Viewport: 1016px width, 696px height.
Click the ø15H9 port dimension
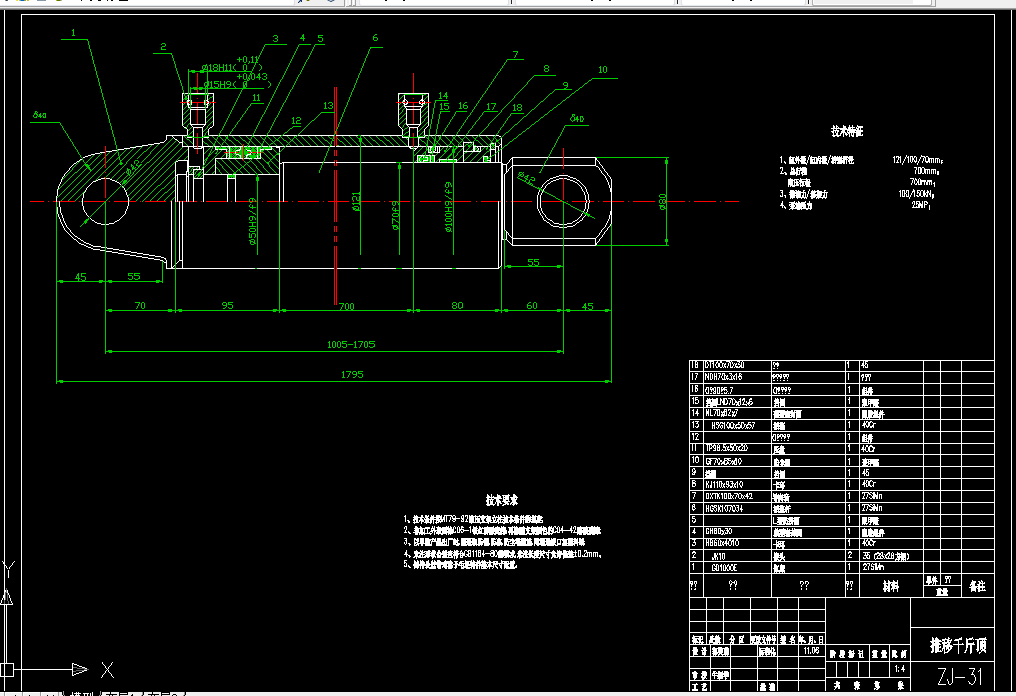pyautogui.click(x=218, y=84)
